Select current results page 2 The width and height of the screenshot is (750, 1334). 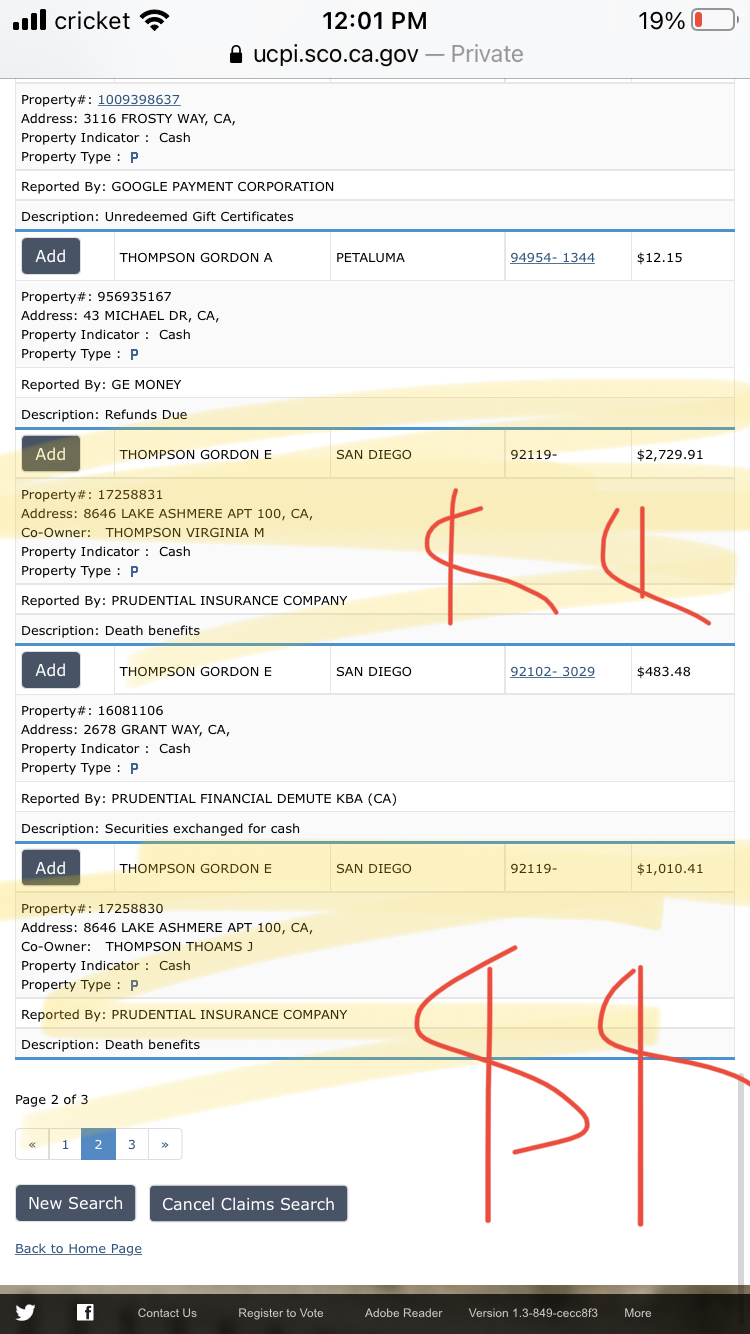[x=98, y=1144]
